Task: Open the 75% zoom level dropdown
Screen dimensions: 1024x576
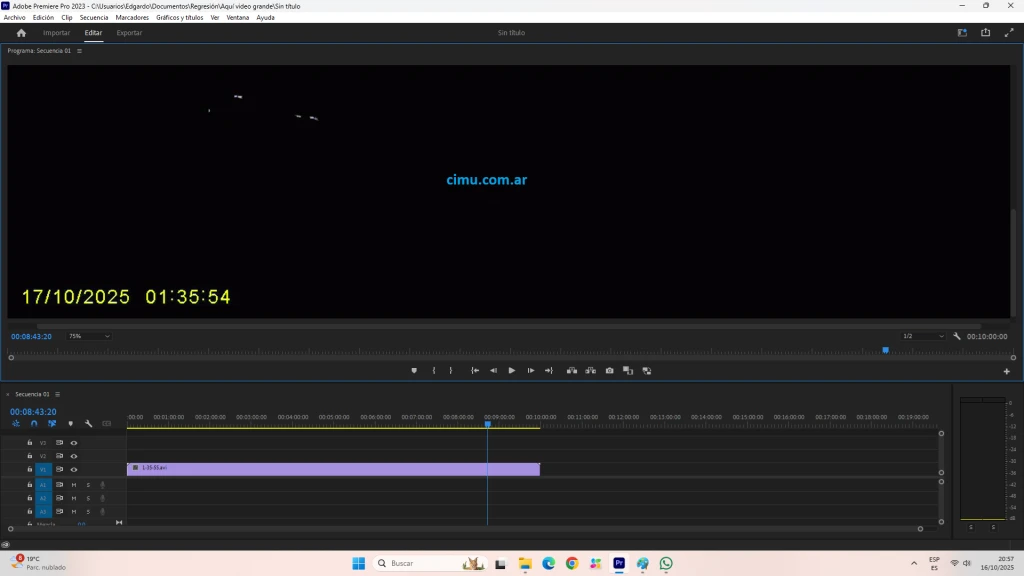Action: coord(89,336)
